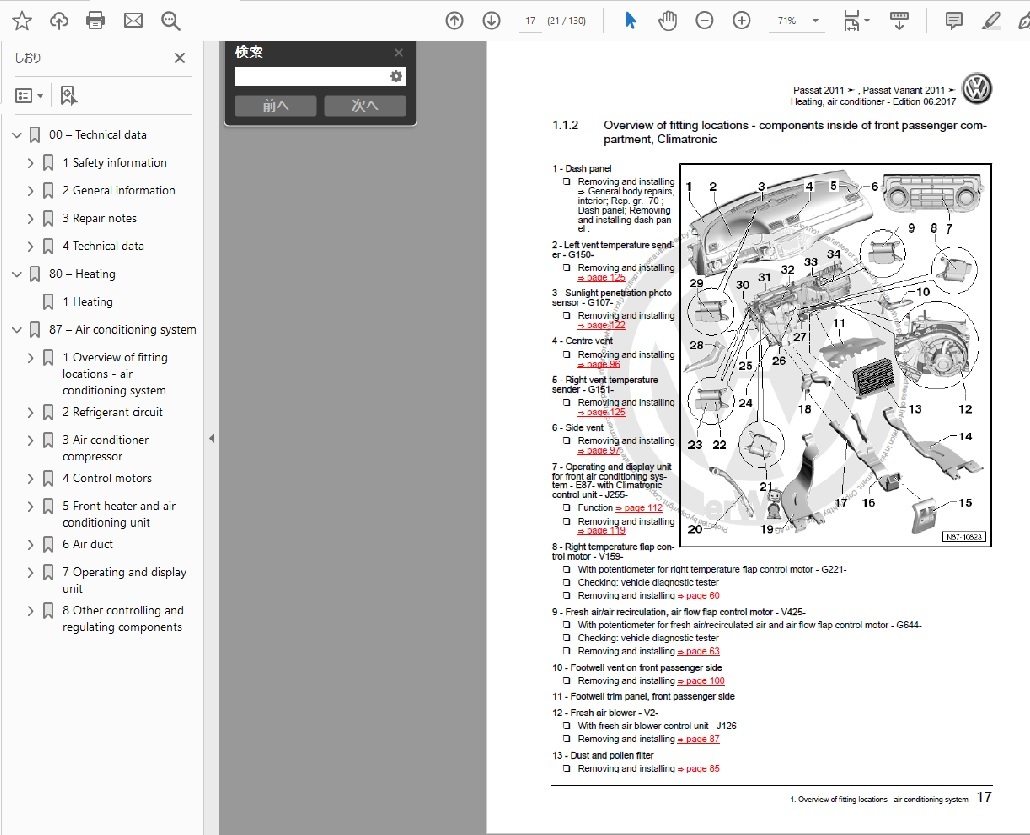Click the '前へ' previous search button
The width and height of the screenshot is (1030, 835).
coord(275,105)
